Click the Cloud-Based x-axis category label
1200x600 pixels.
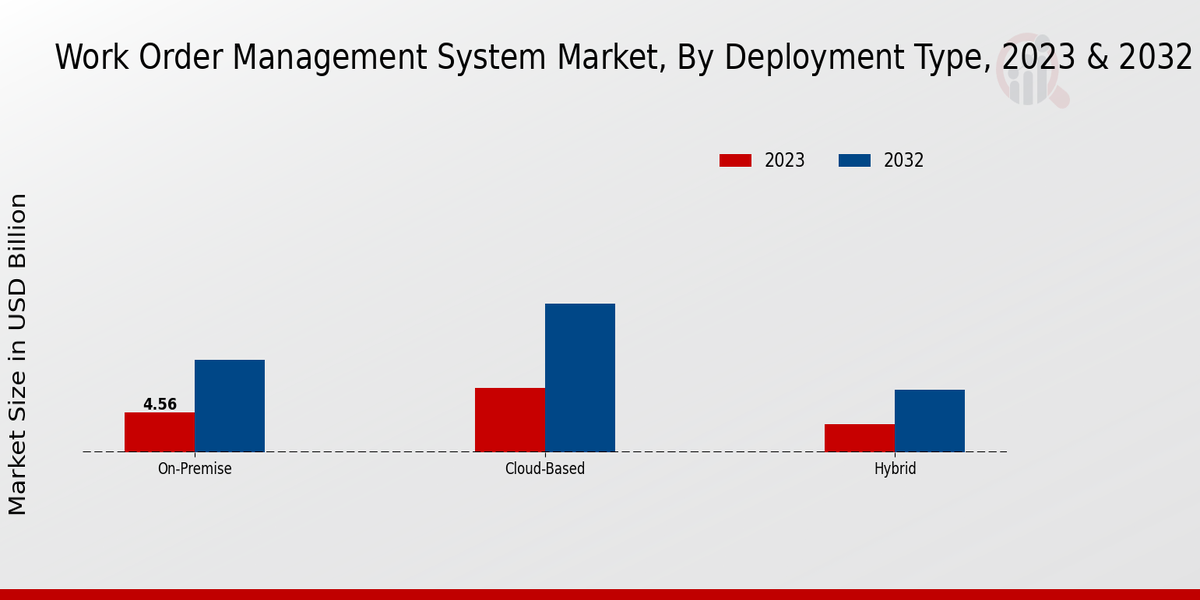coord(545,468)
